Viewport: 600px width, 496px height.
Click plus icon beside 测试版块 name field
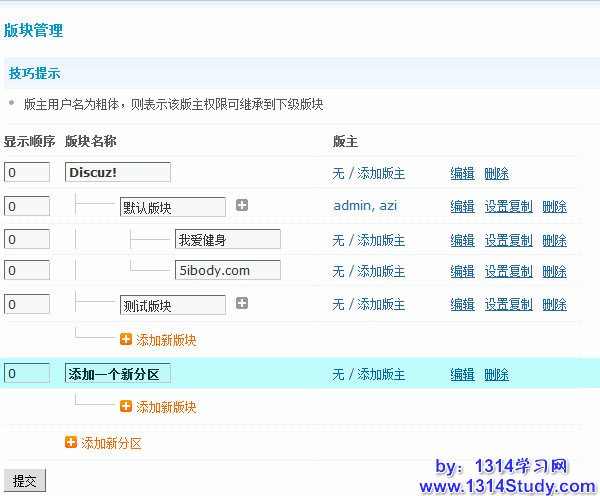[242, 304]
